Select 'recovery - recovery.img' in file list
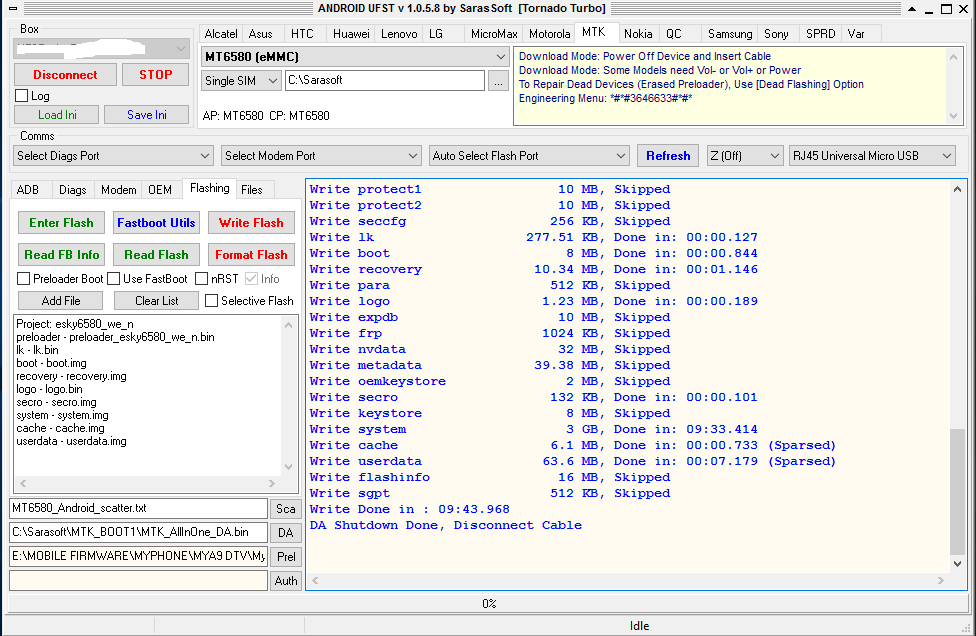 (x=71, y=376)
